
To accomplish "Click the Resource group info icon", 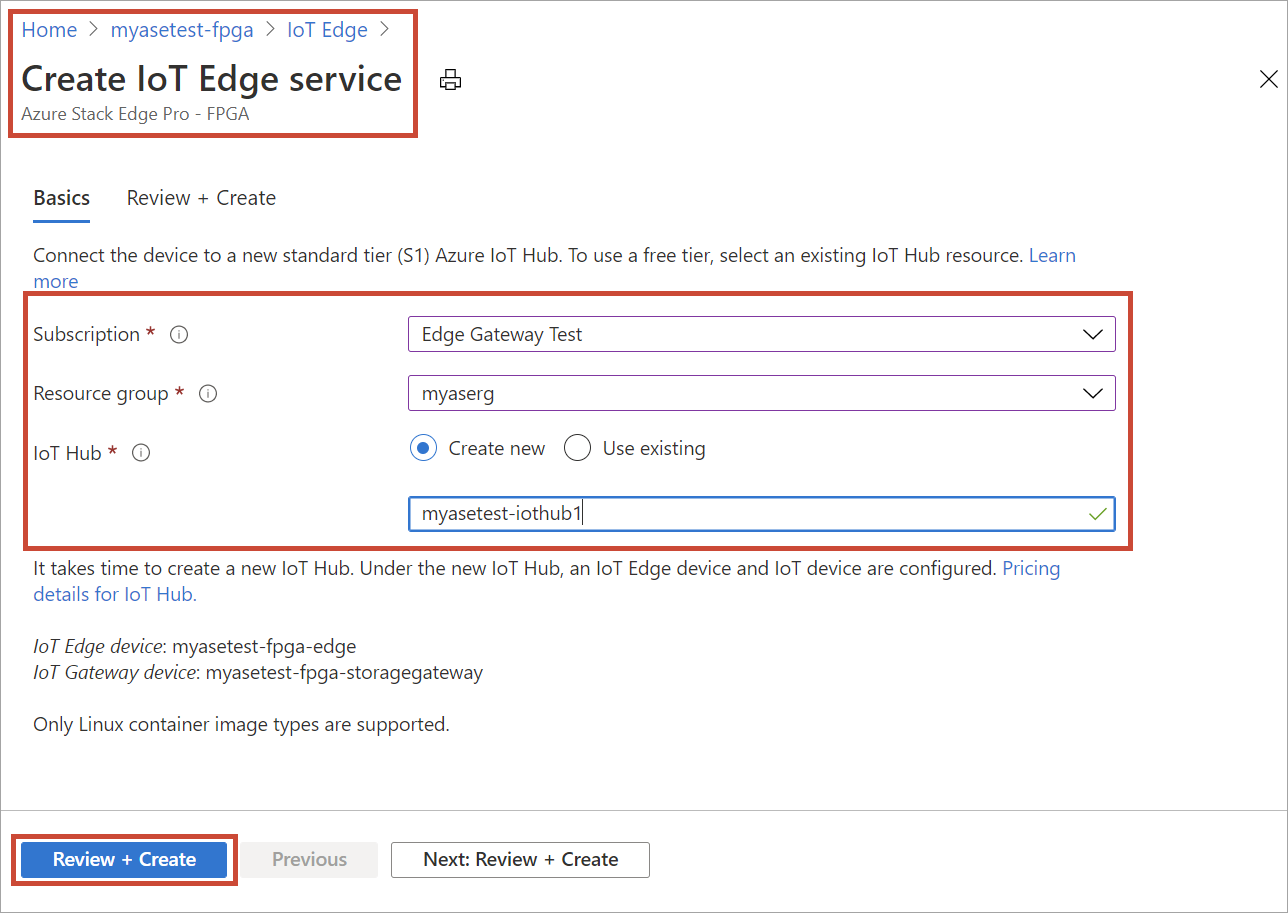I will pos(208,394).
